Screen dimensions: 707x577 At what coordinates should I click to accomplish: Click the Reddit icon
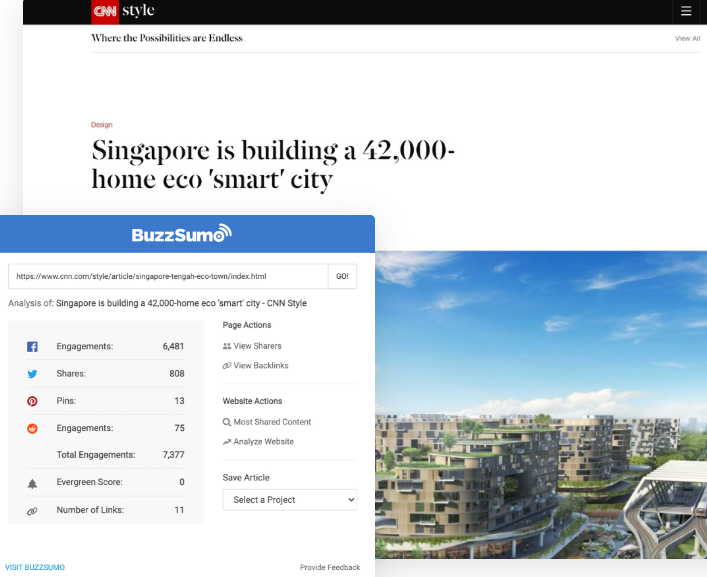(x=32, y=428)
